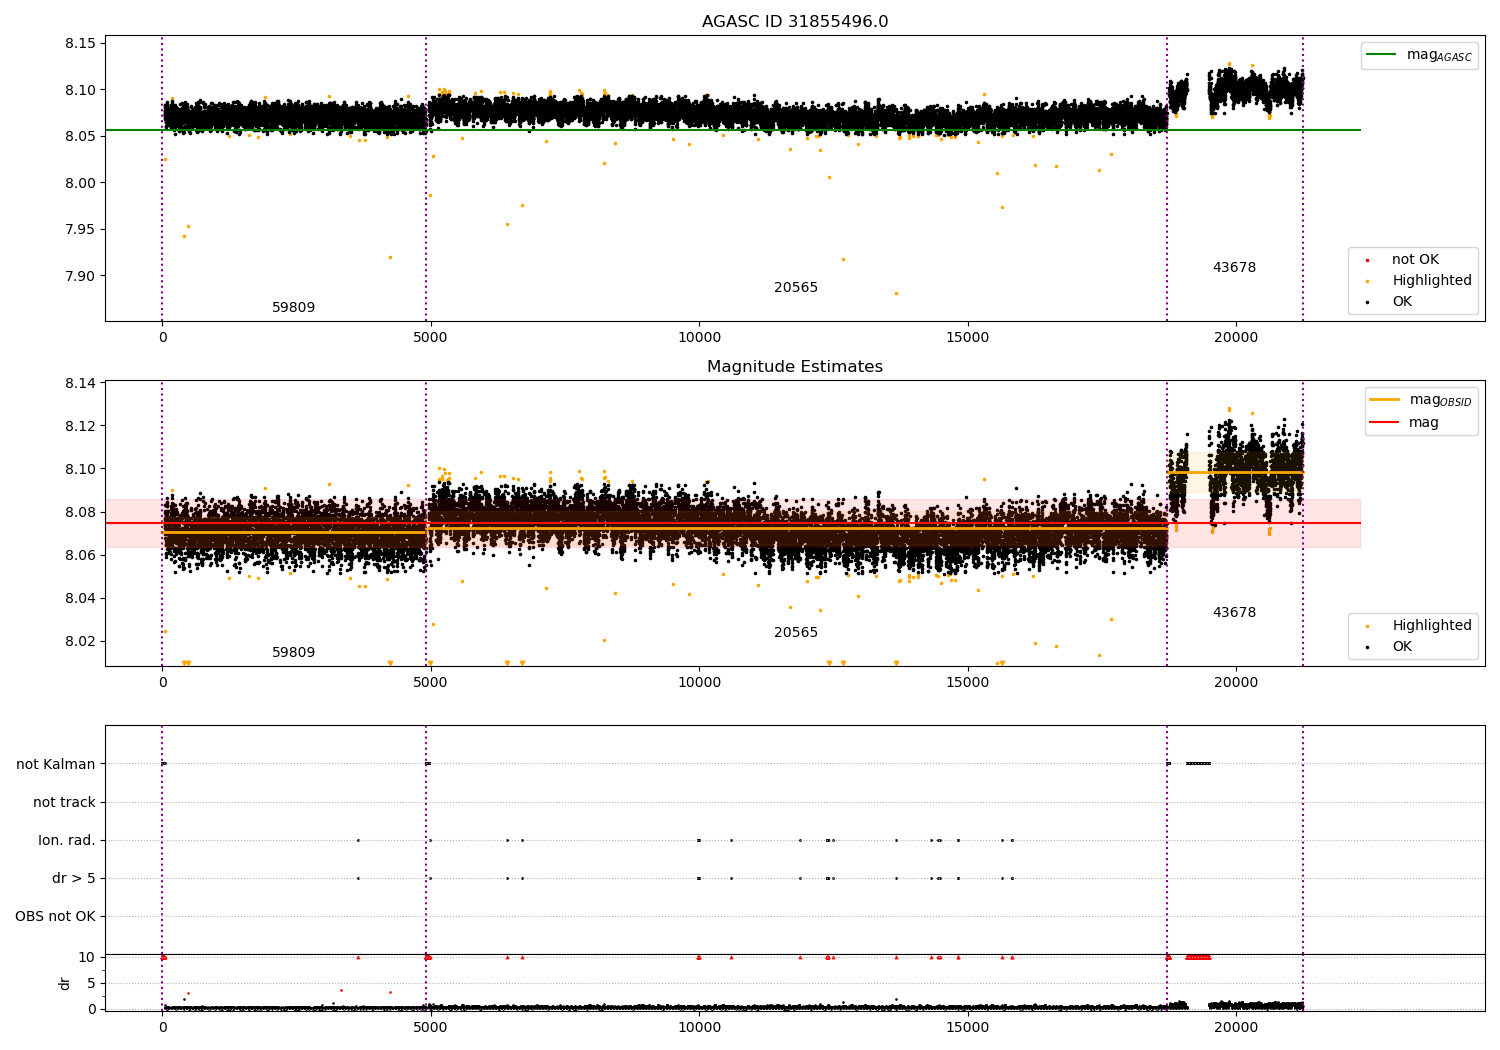Screen dimensions: 1500x1050
Task: Click the 'Ion. rad.' row label
Action: tap(67, 841)
